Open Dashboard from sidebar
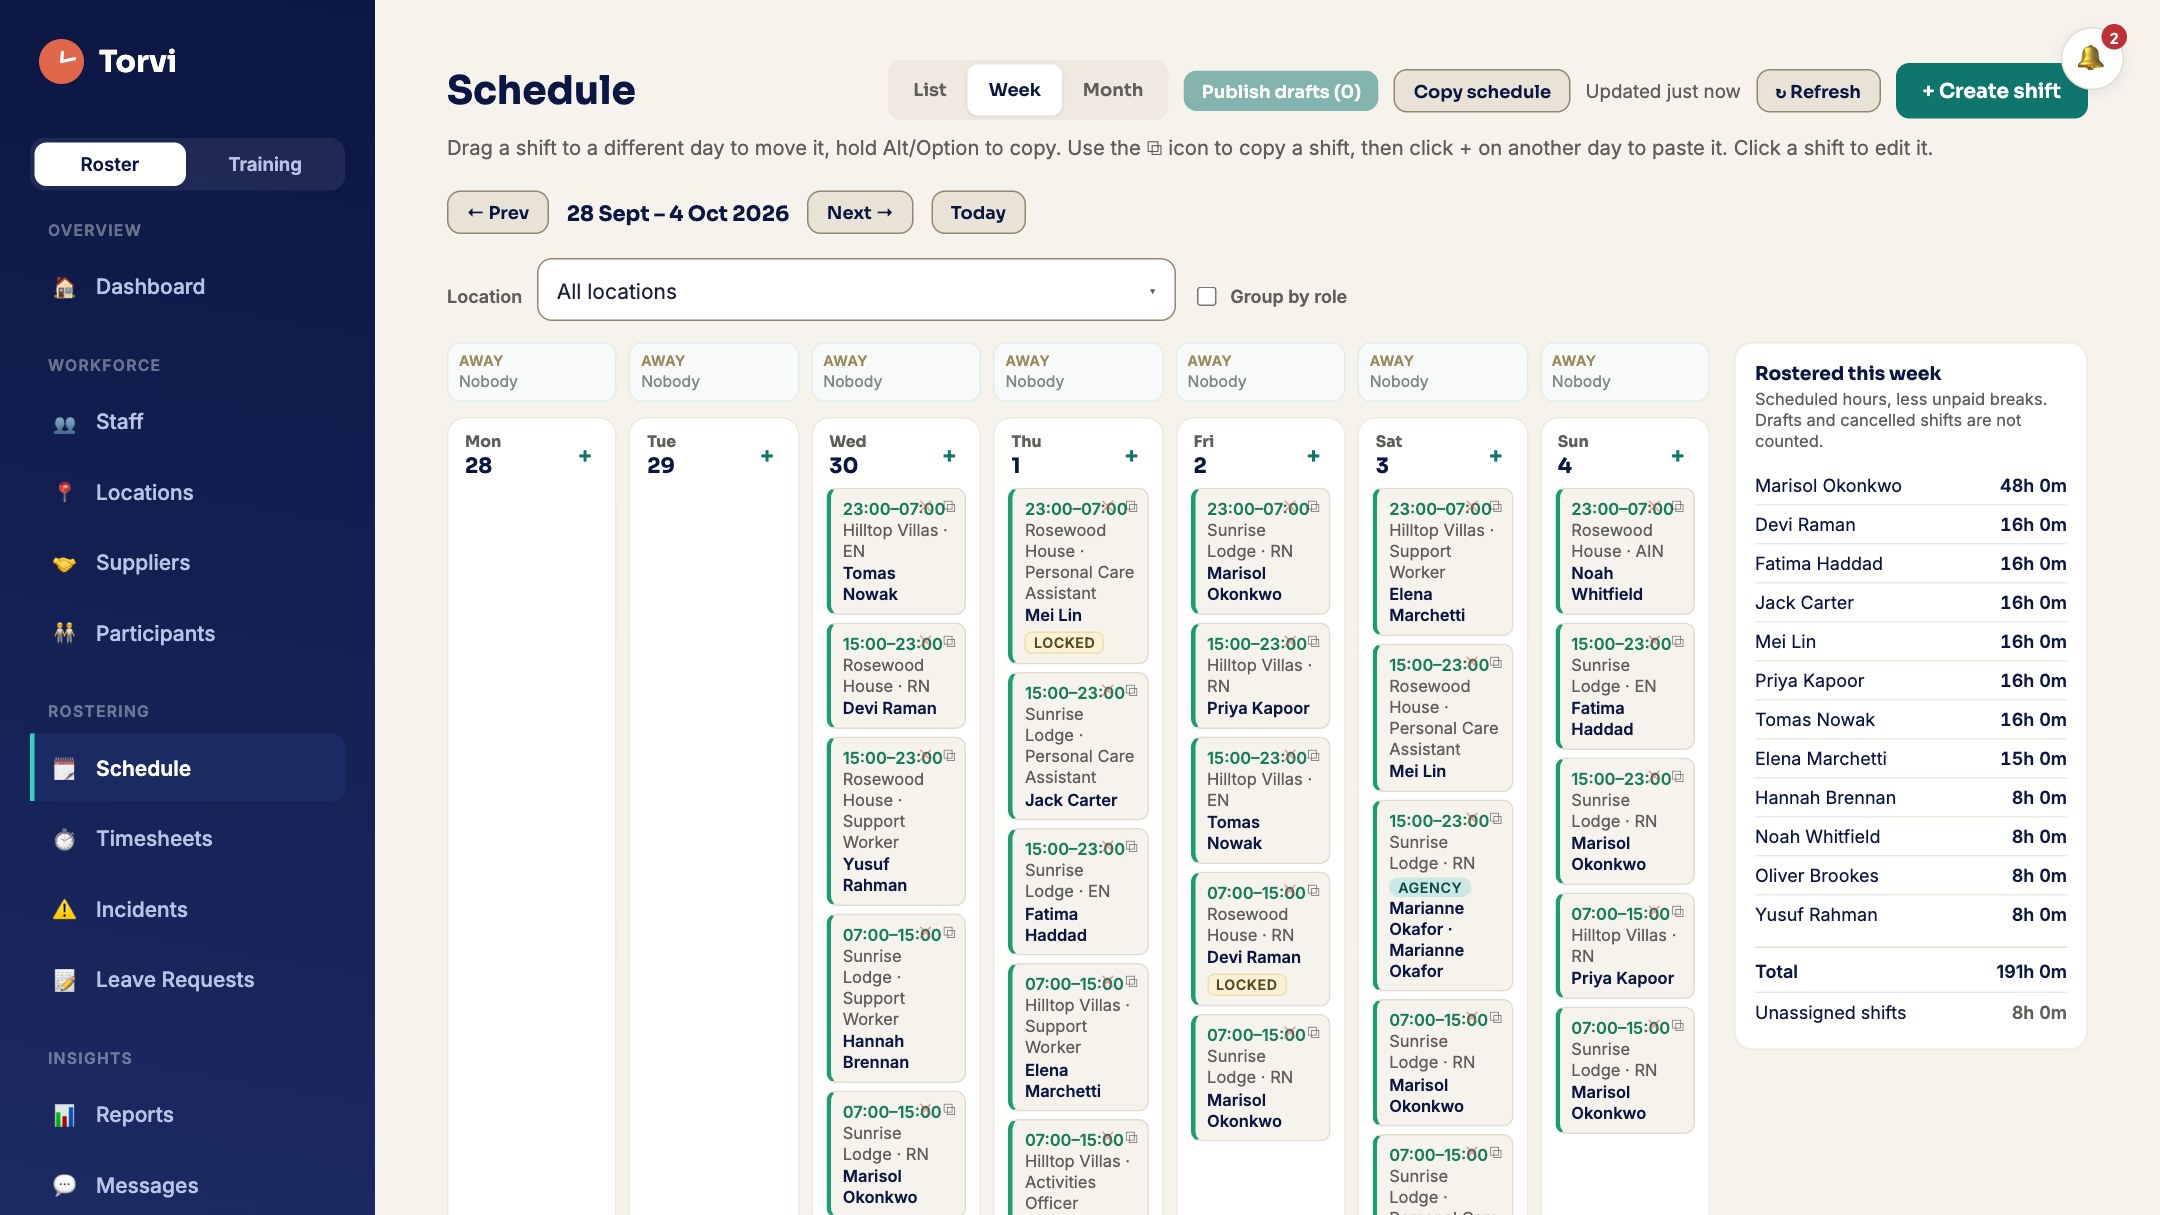 click(x=188, y=287)
